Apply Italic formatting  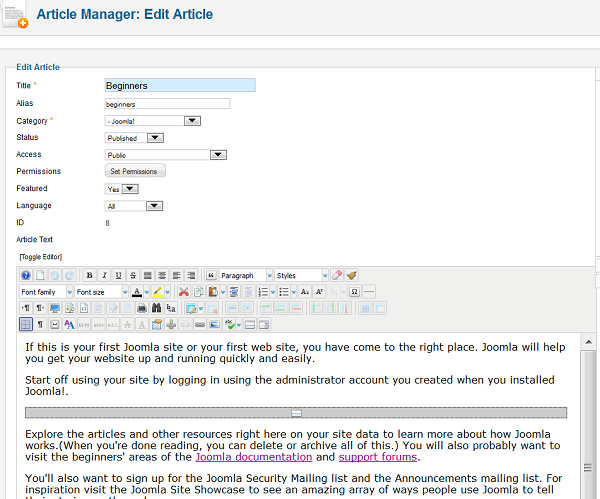(104, 275)
